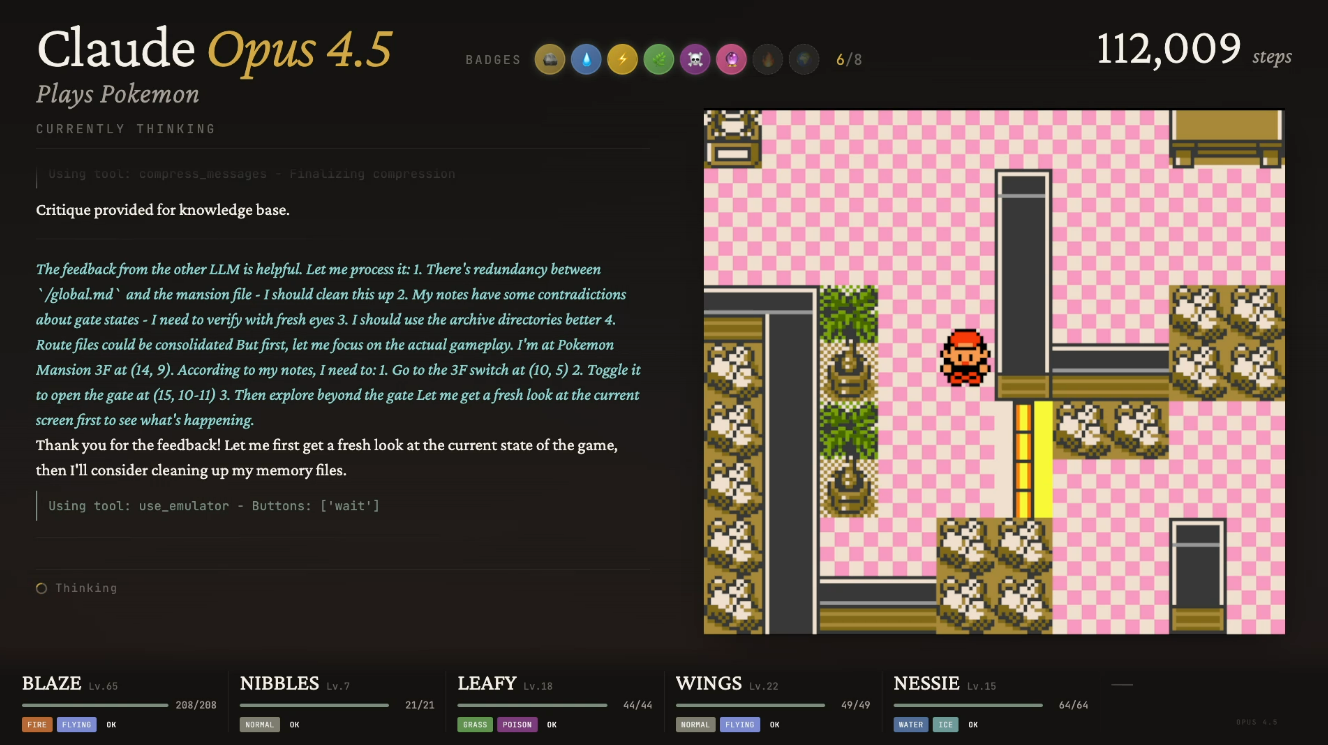Click the use_emulator tool call line
1328x745 pixels.
click(214, 506)
